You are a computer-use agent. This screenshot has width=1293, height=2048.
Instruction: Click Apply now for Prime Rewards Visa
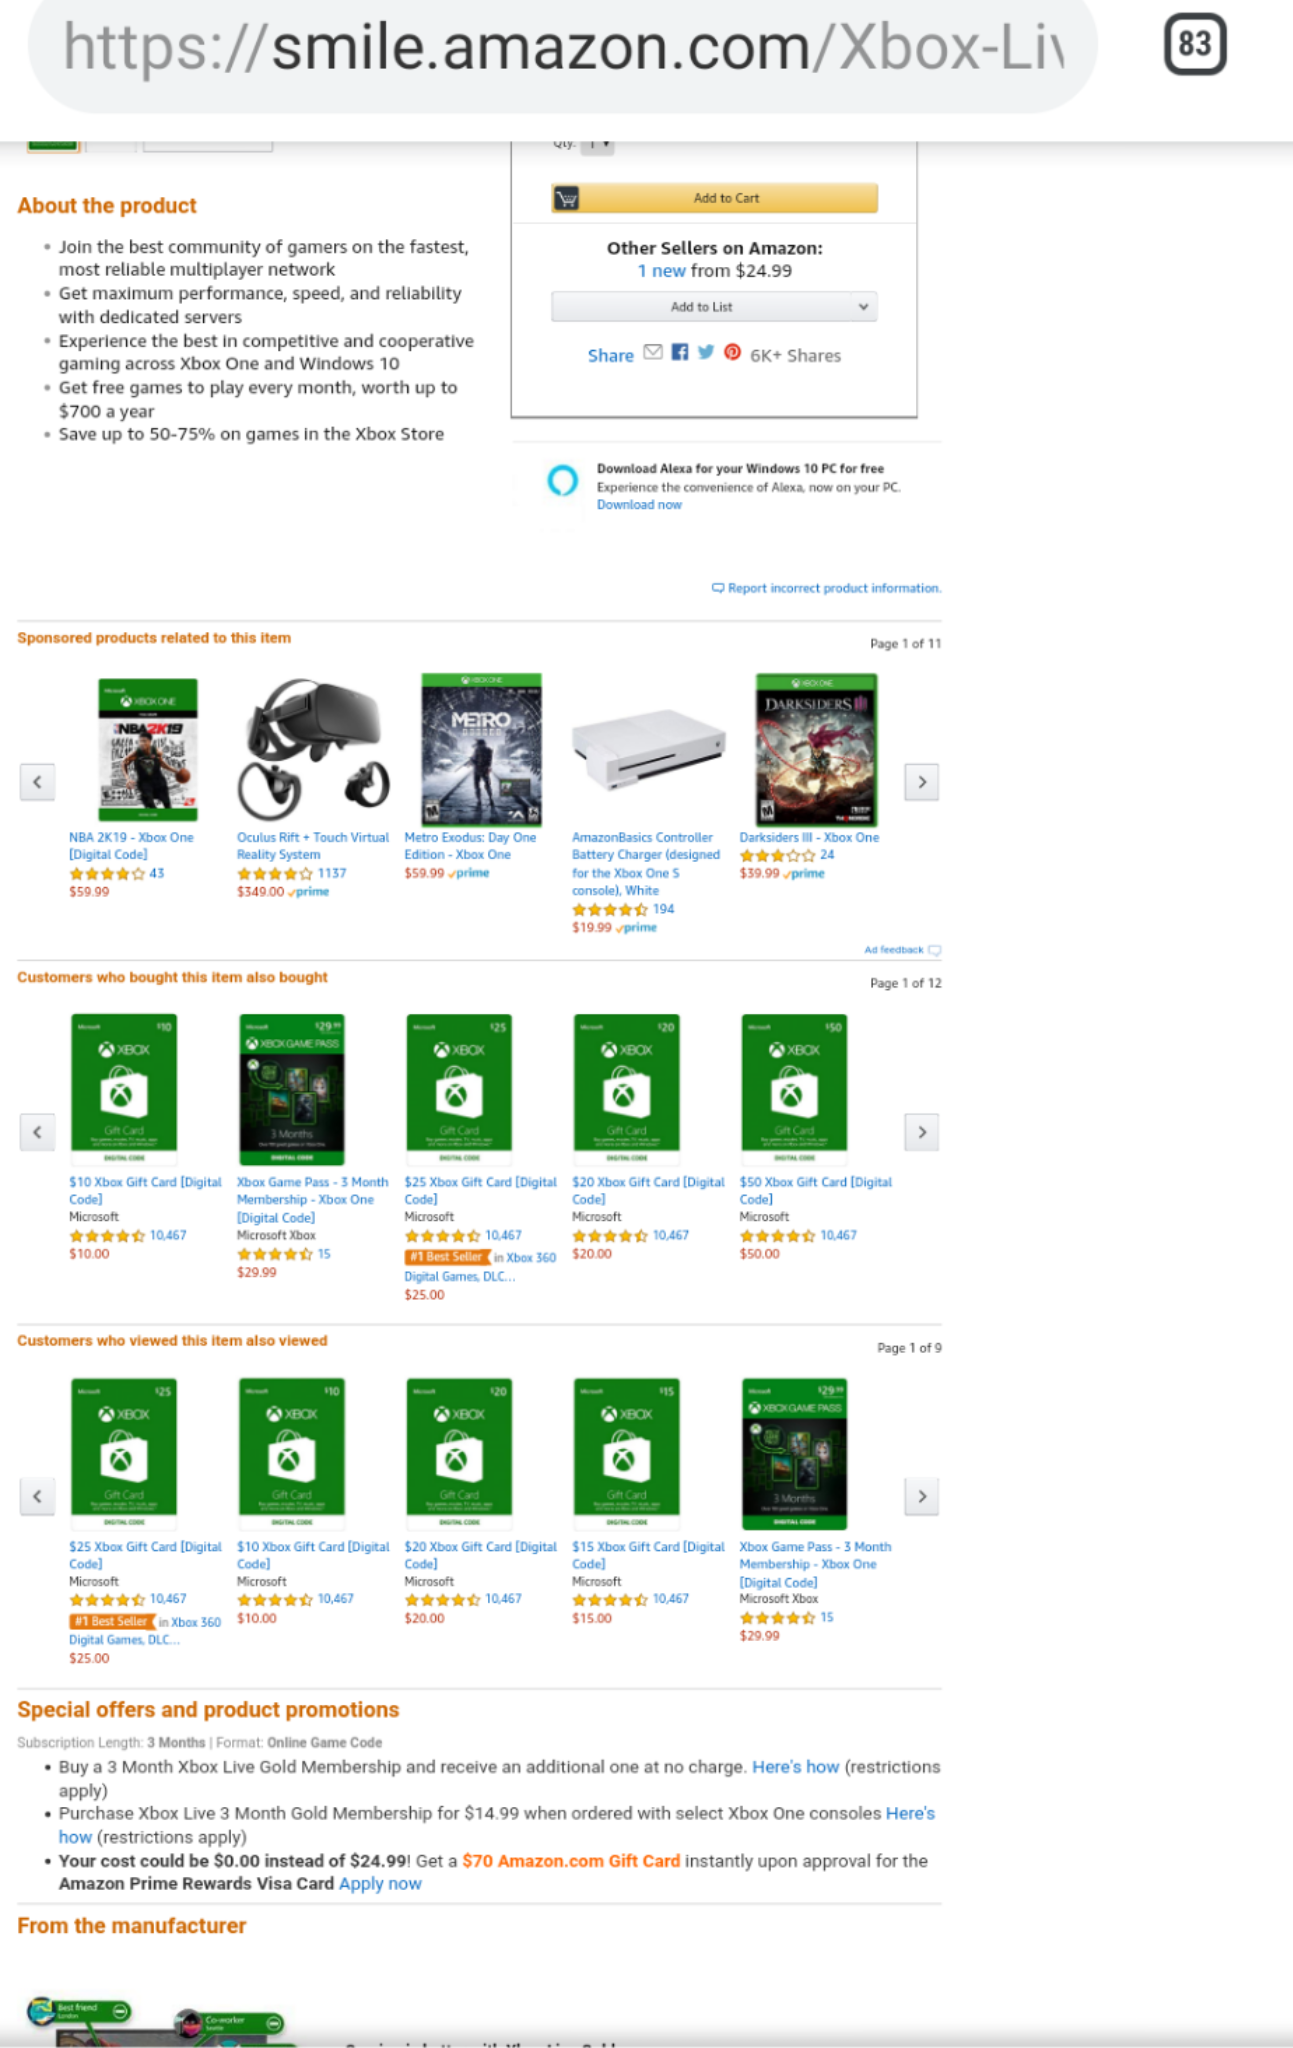[380, 1884]
